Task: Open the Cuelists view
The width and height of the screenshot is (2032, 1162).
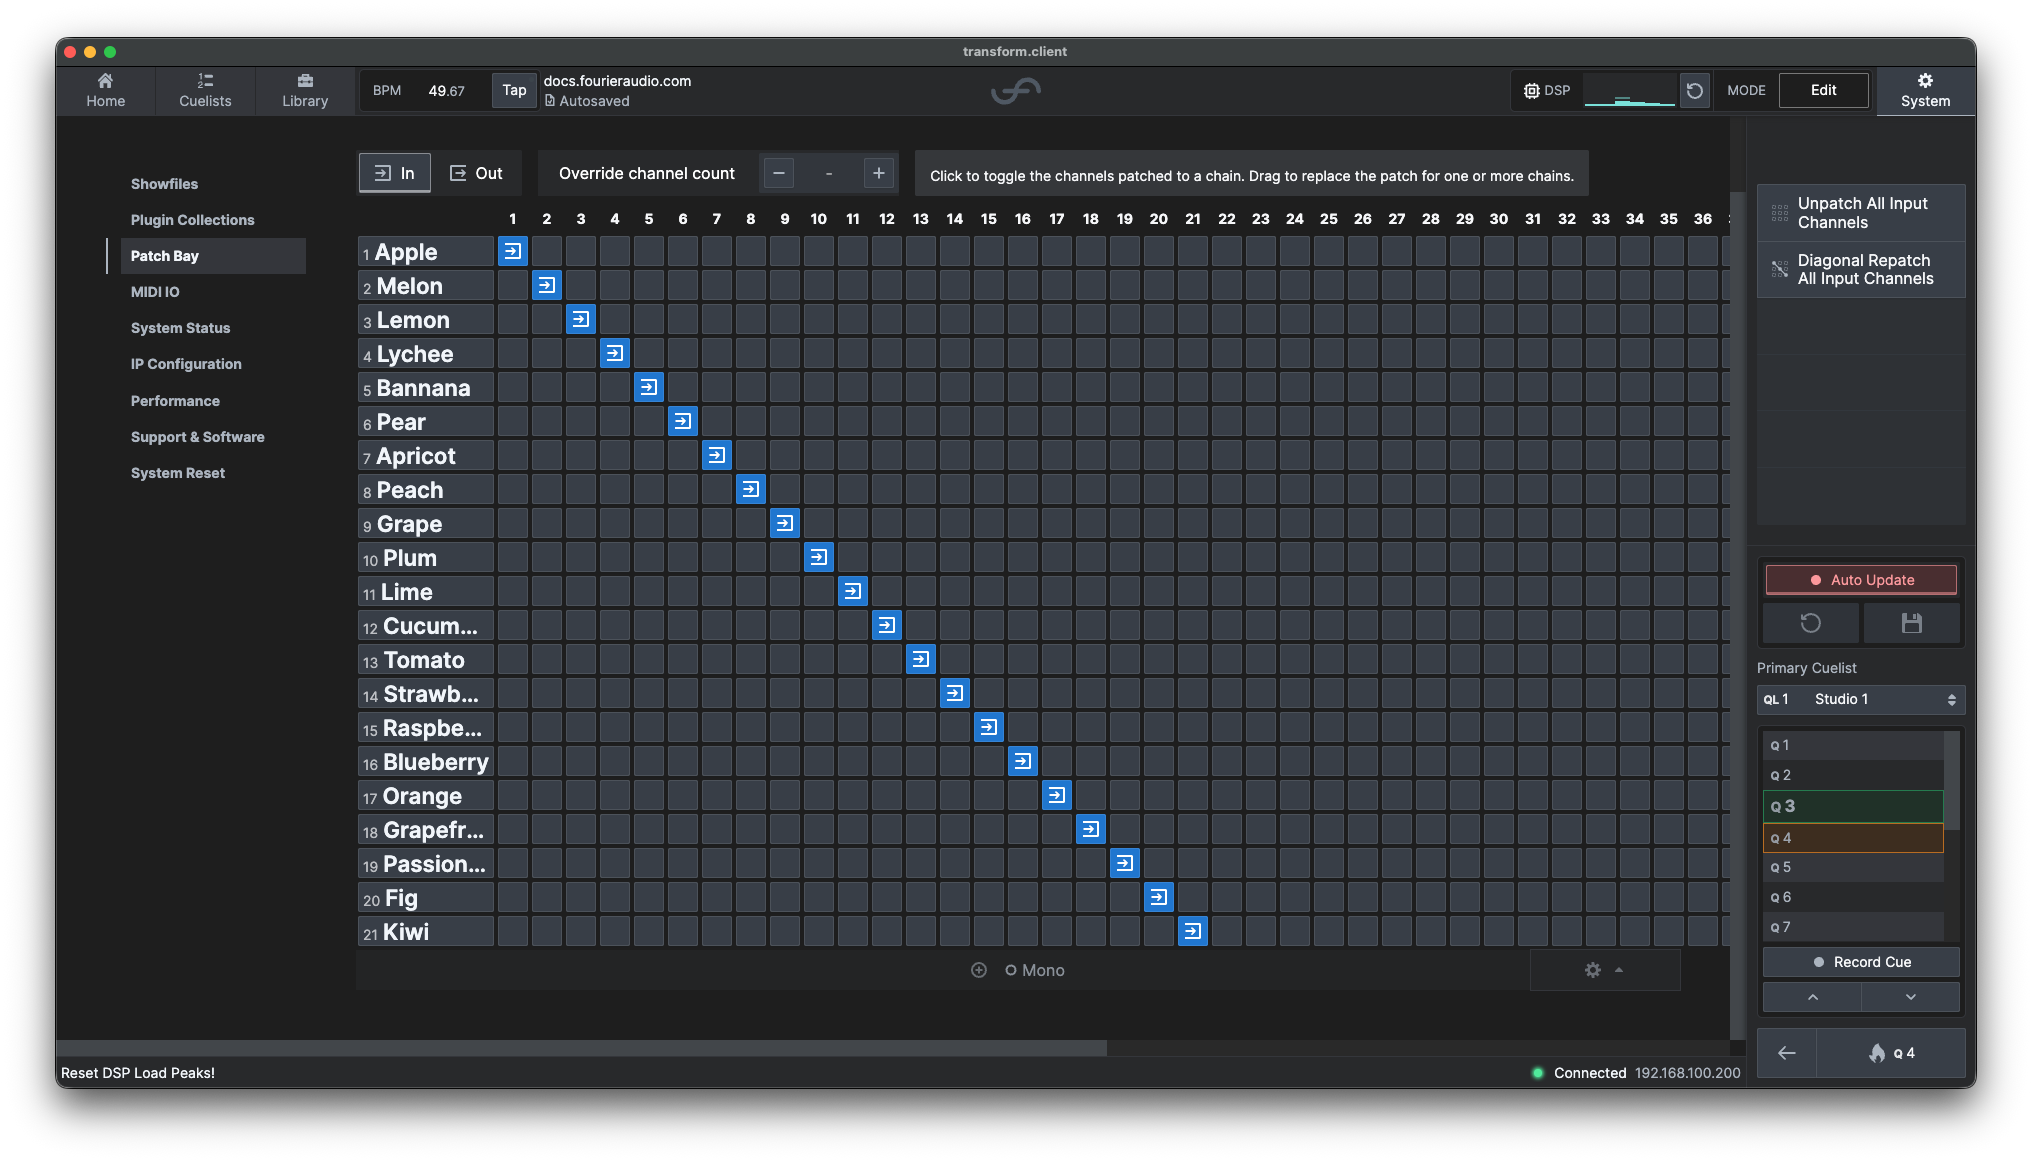Action: [205, 90]
